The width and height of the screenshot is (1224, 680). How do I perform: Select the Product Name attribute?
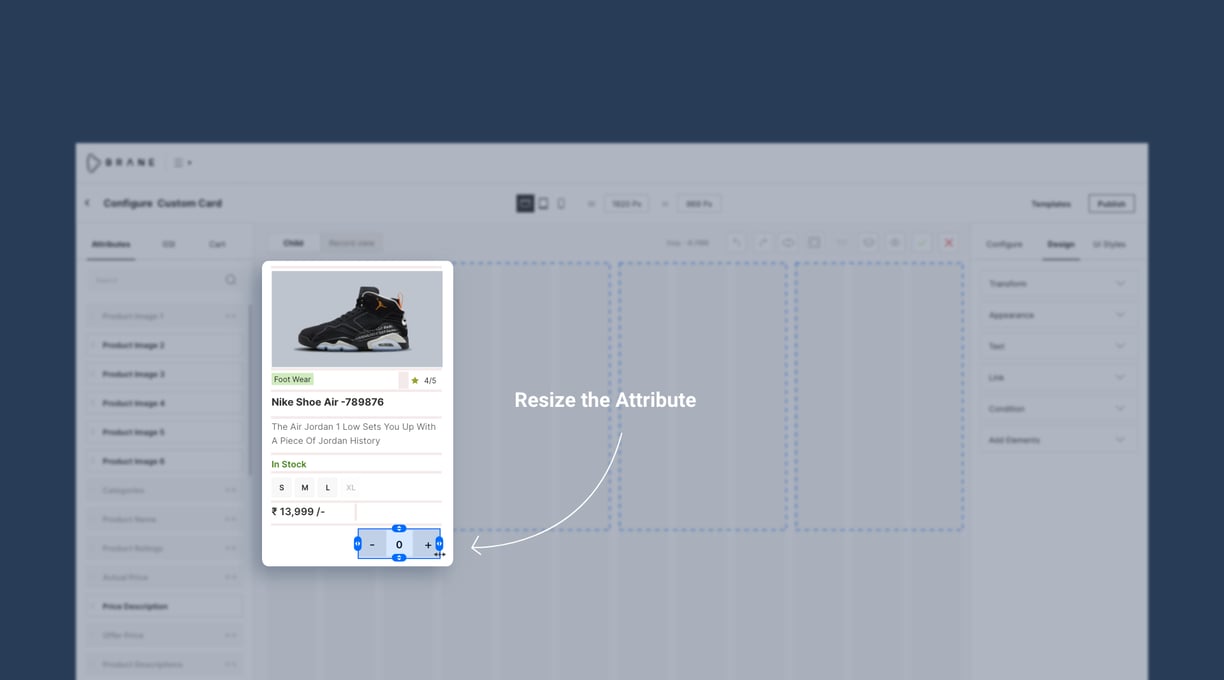point(164,519)
